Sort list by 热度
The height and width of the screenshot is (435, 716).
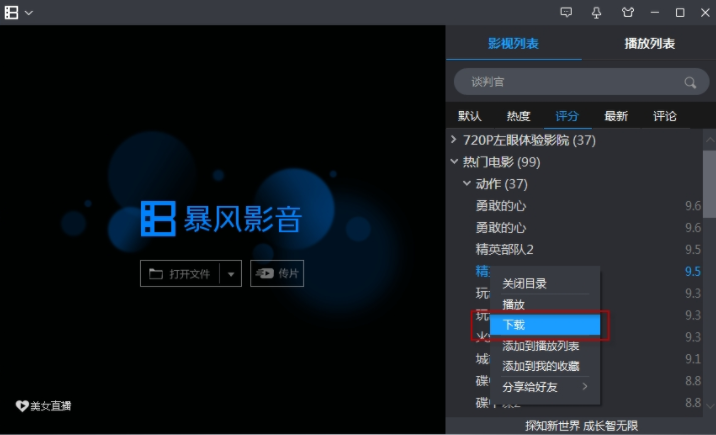tap(518, 116)
